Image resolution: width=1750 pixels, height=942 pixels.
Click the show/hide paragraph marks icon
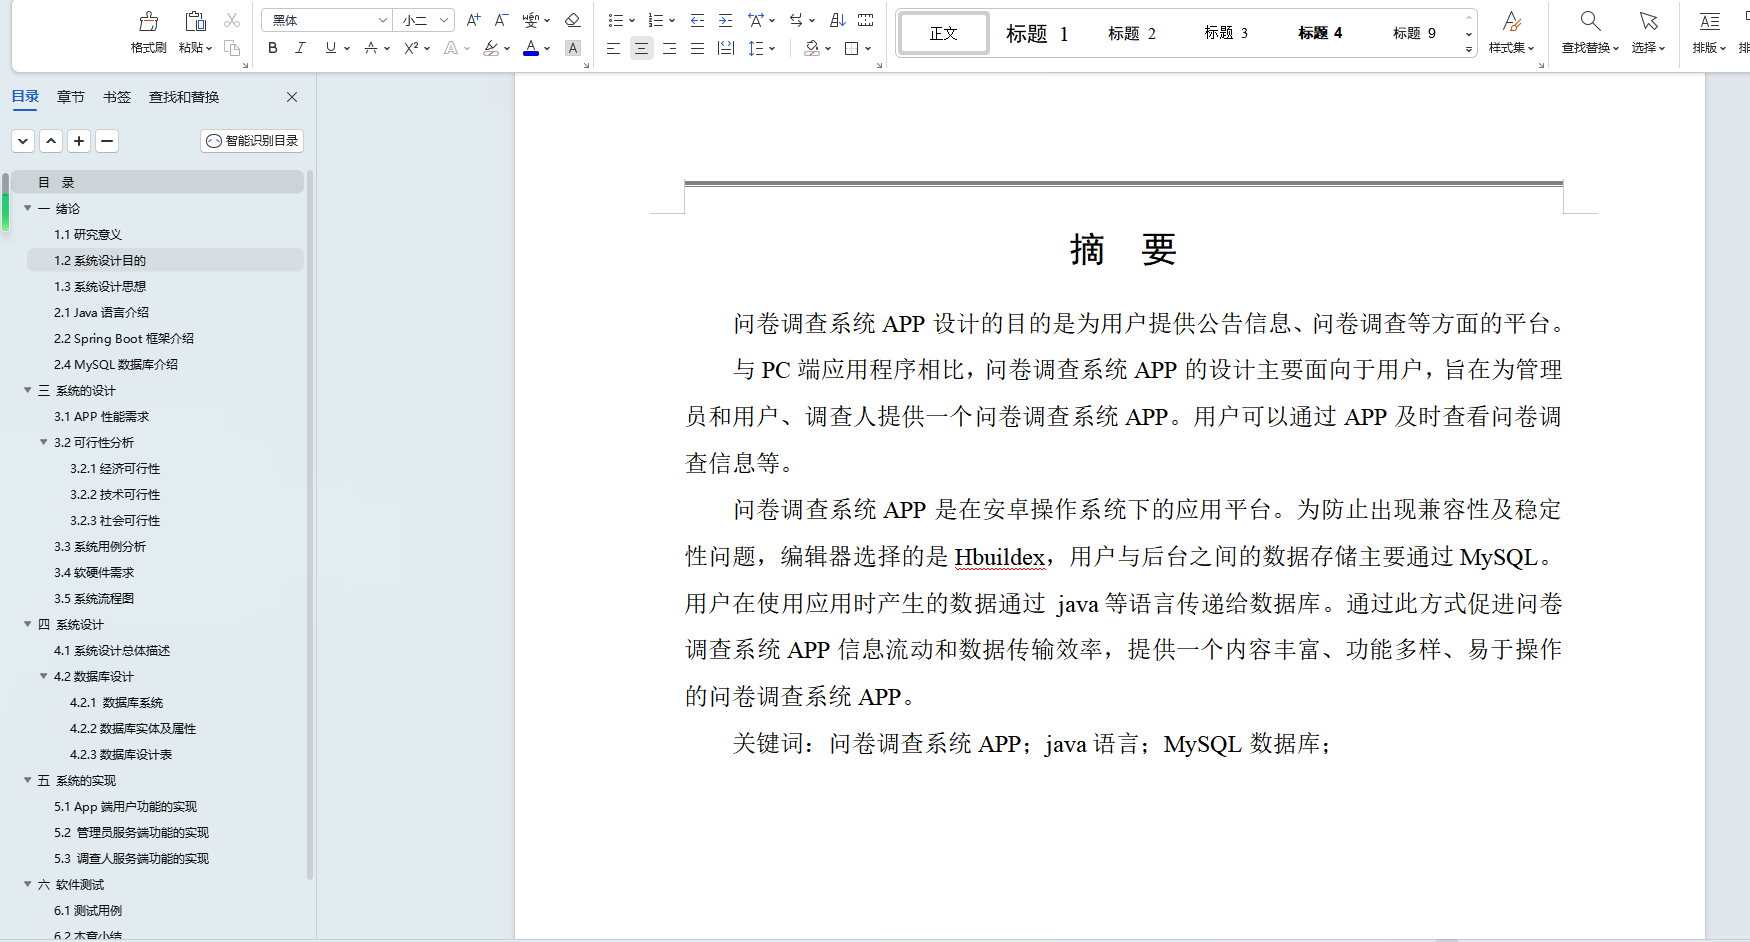coord(866,20)
